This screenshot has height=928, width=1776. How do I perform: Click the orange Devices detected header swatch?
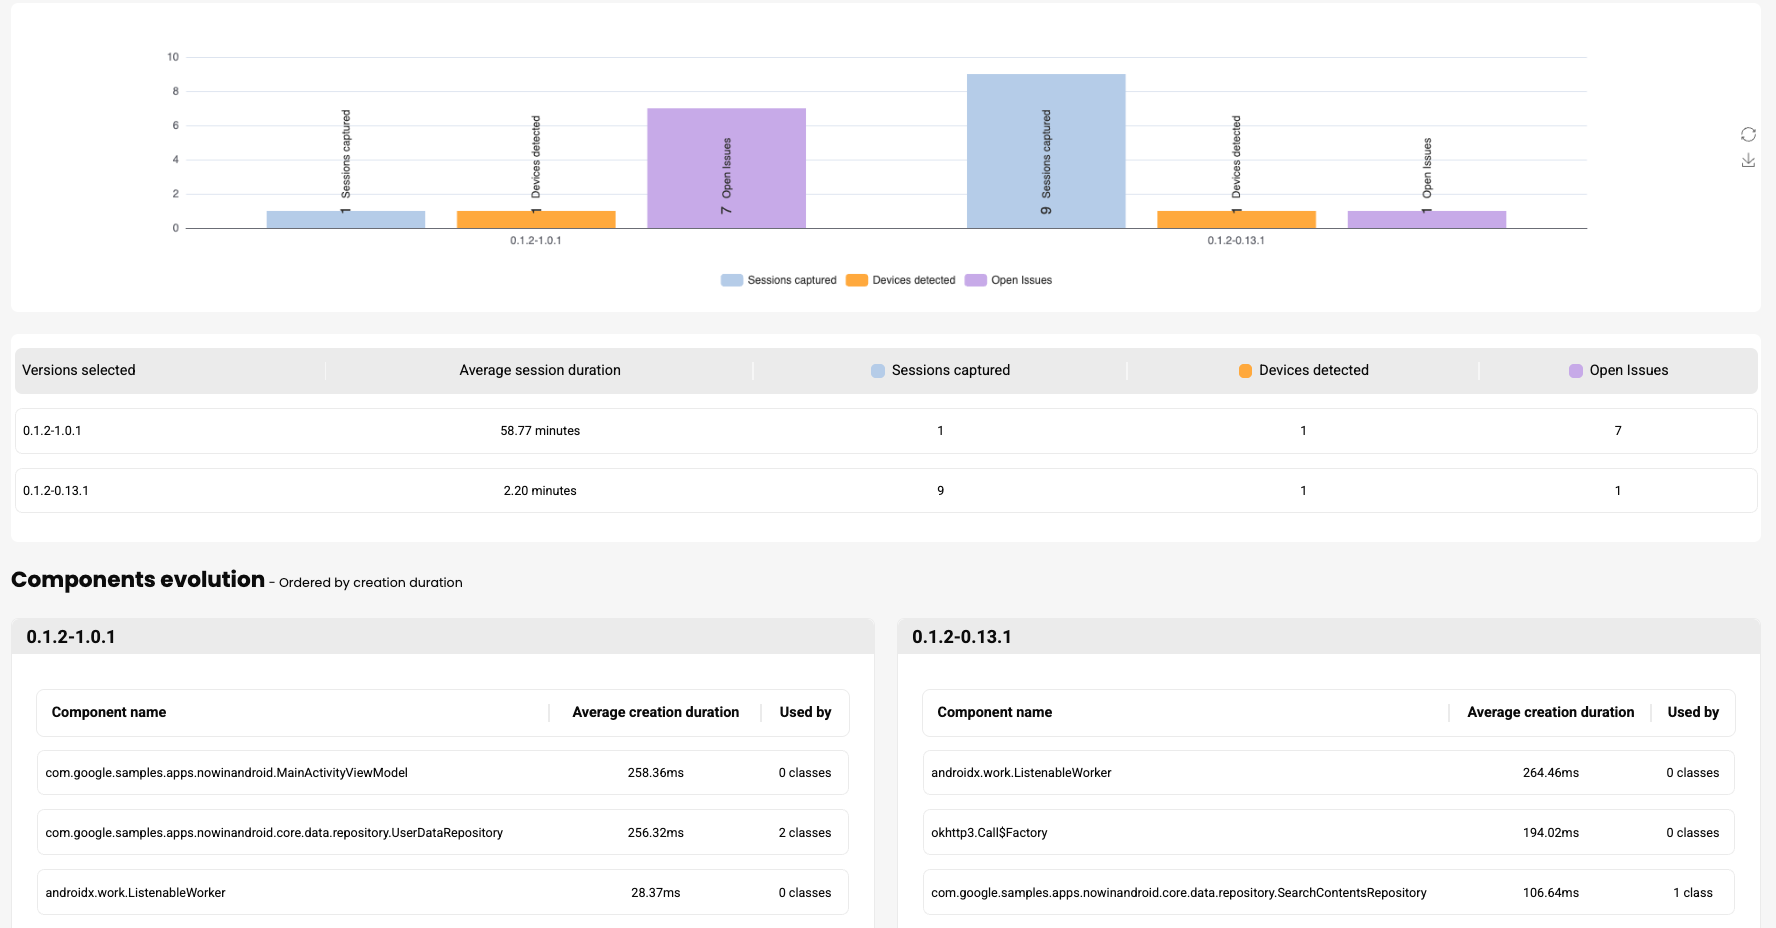tap(1245, 371)
